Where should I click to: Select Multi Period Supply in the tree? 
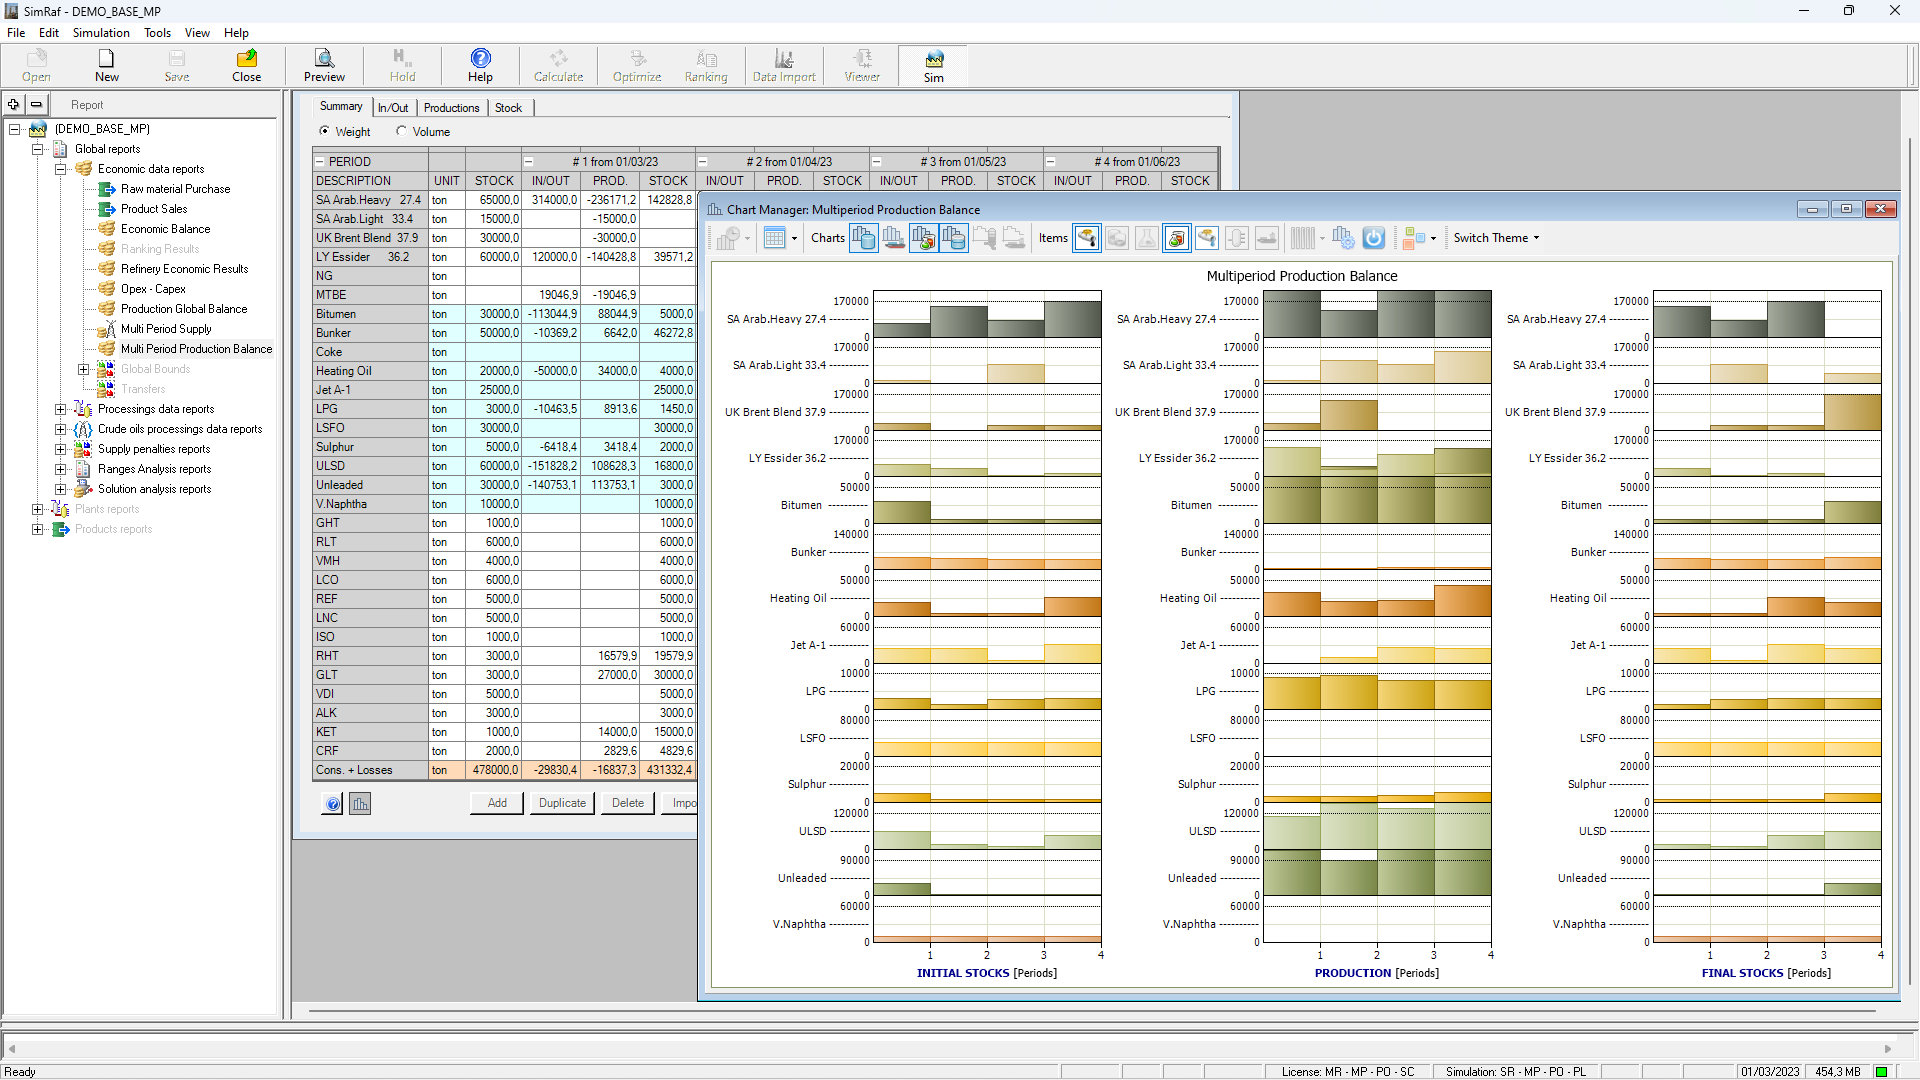[166, 329]
